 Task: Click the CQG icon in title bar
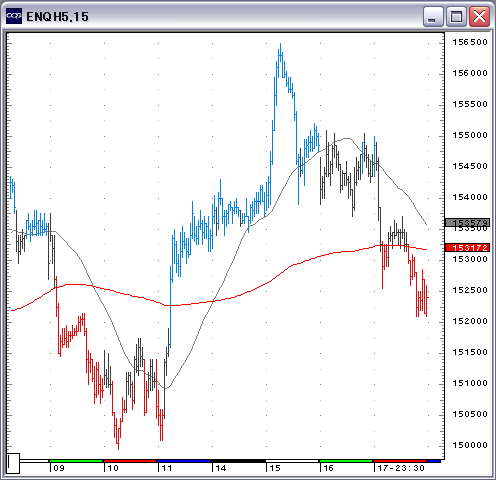pyautogui.click(x=14, y=16)
